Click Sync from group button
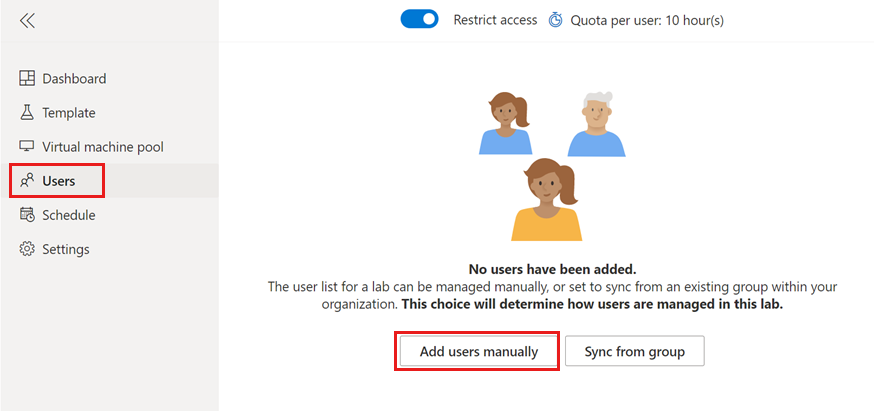The height and width of the screenshot is (411, 874). (635, 351)
